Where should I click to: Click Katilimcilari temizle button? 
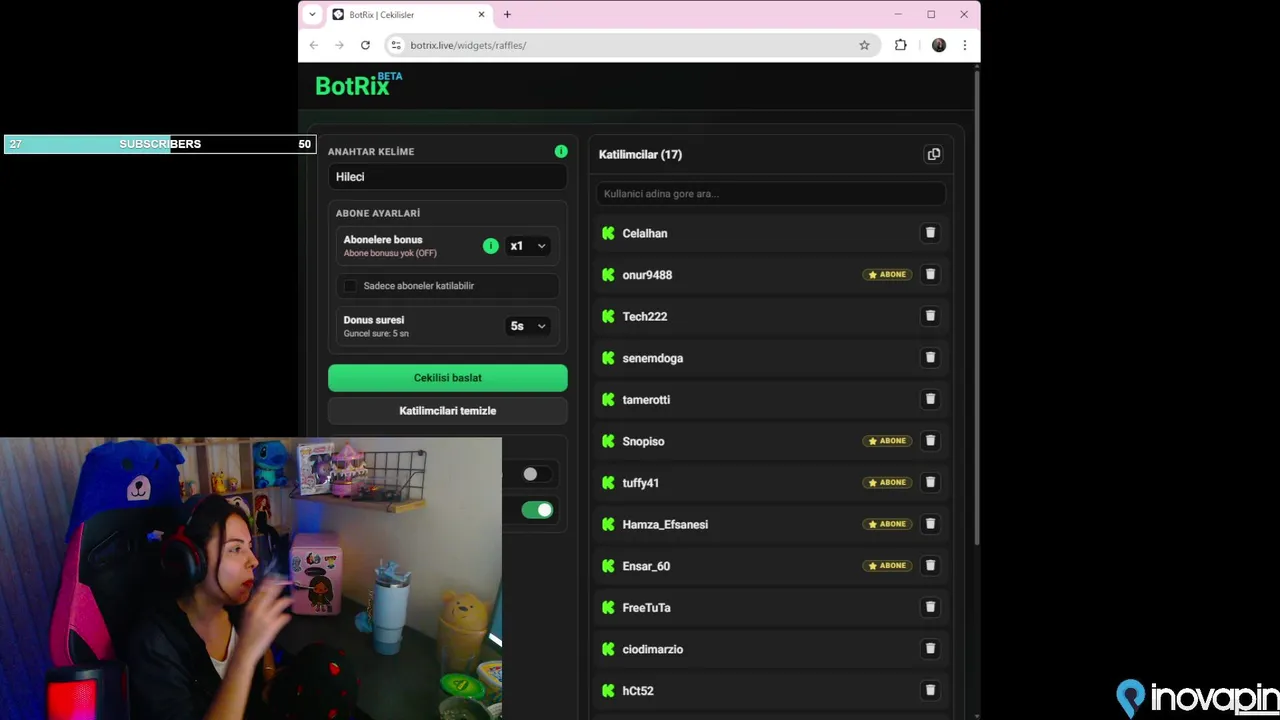coord(448,411)
